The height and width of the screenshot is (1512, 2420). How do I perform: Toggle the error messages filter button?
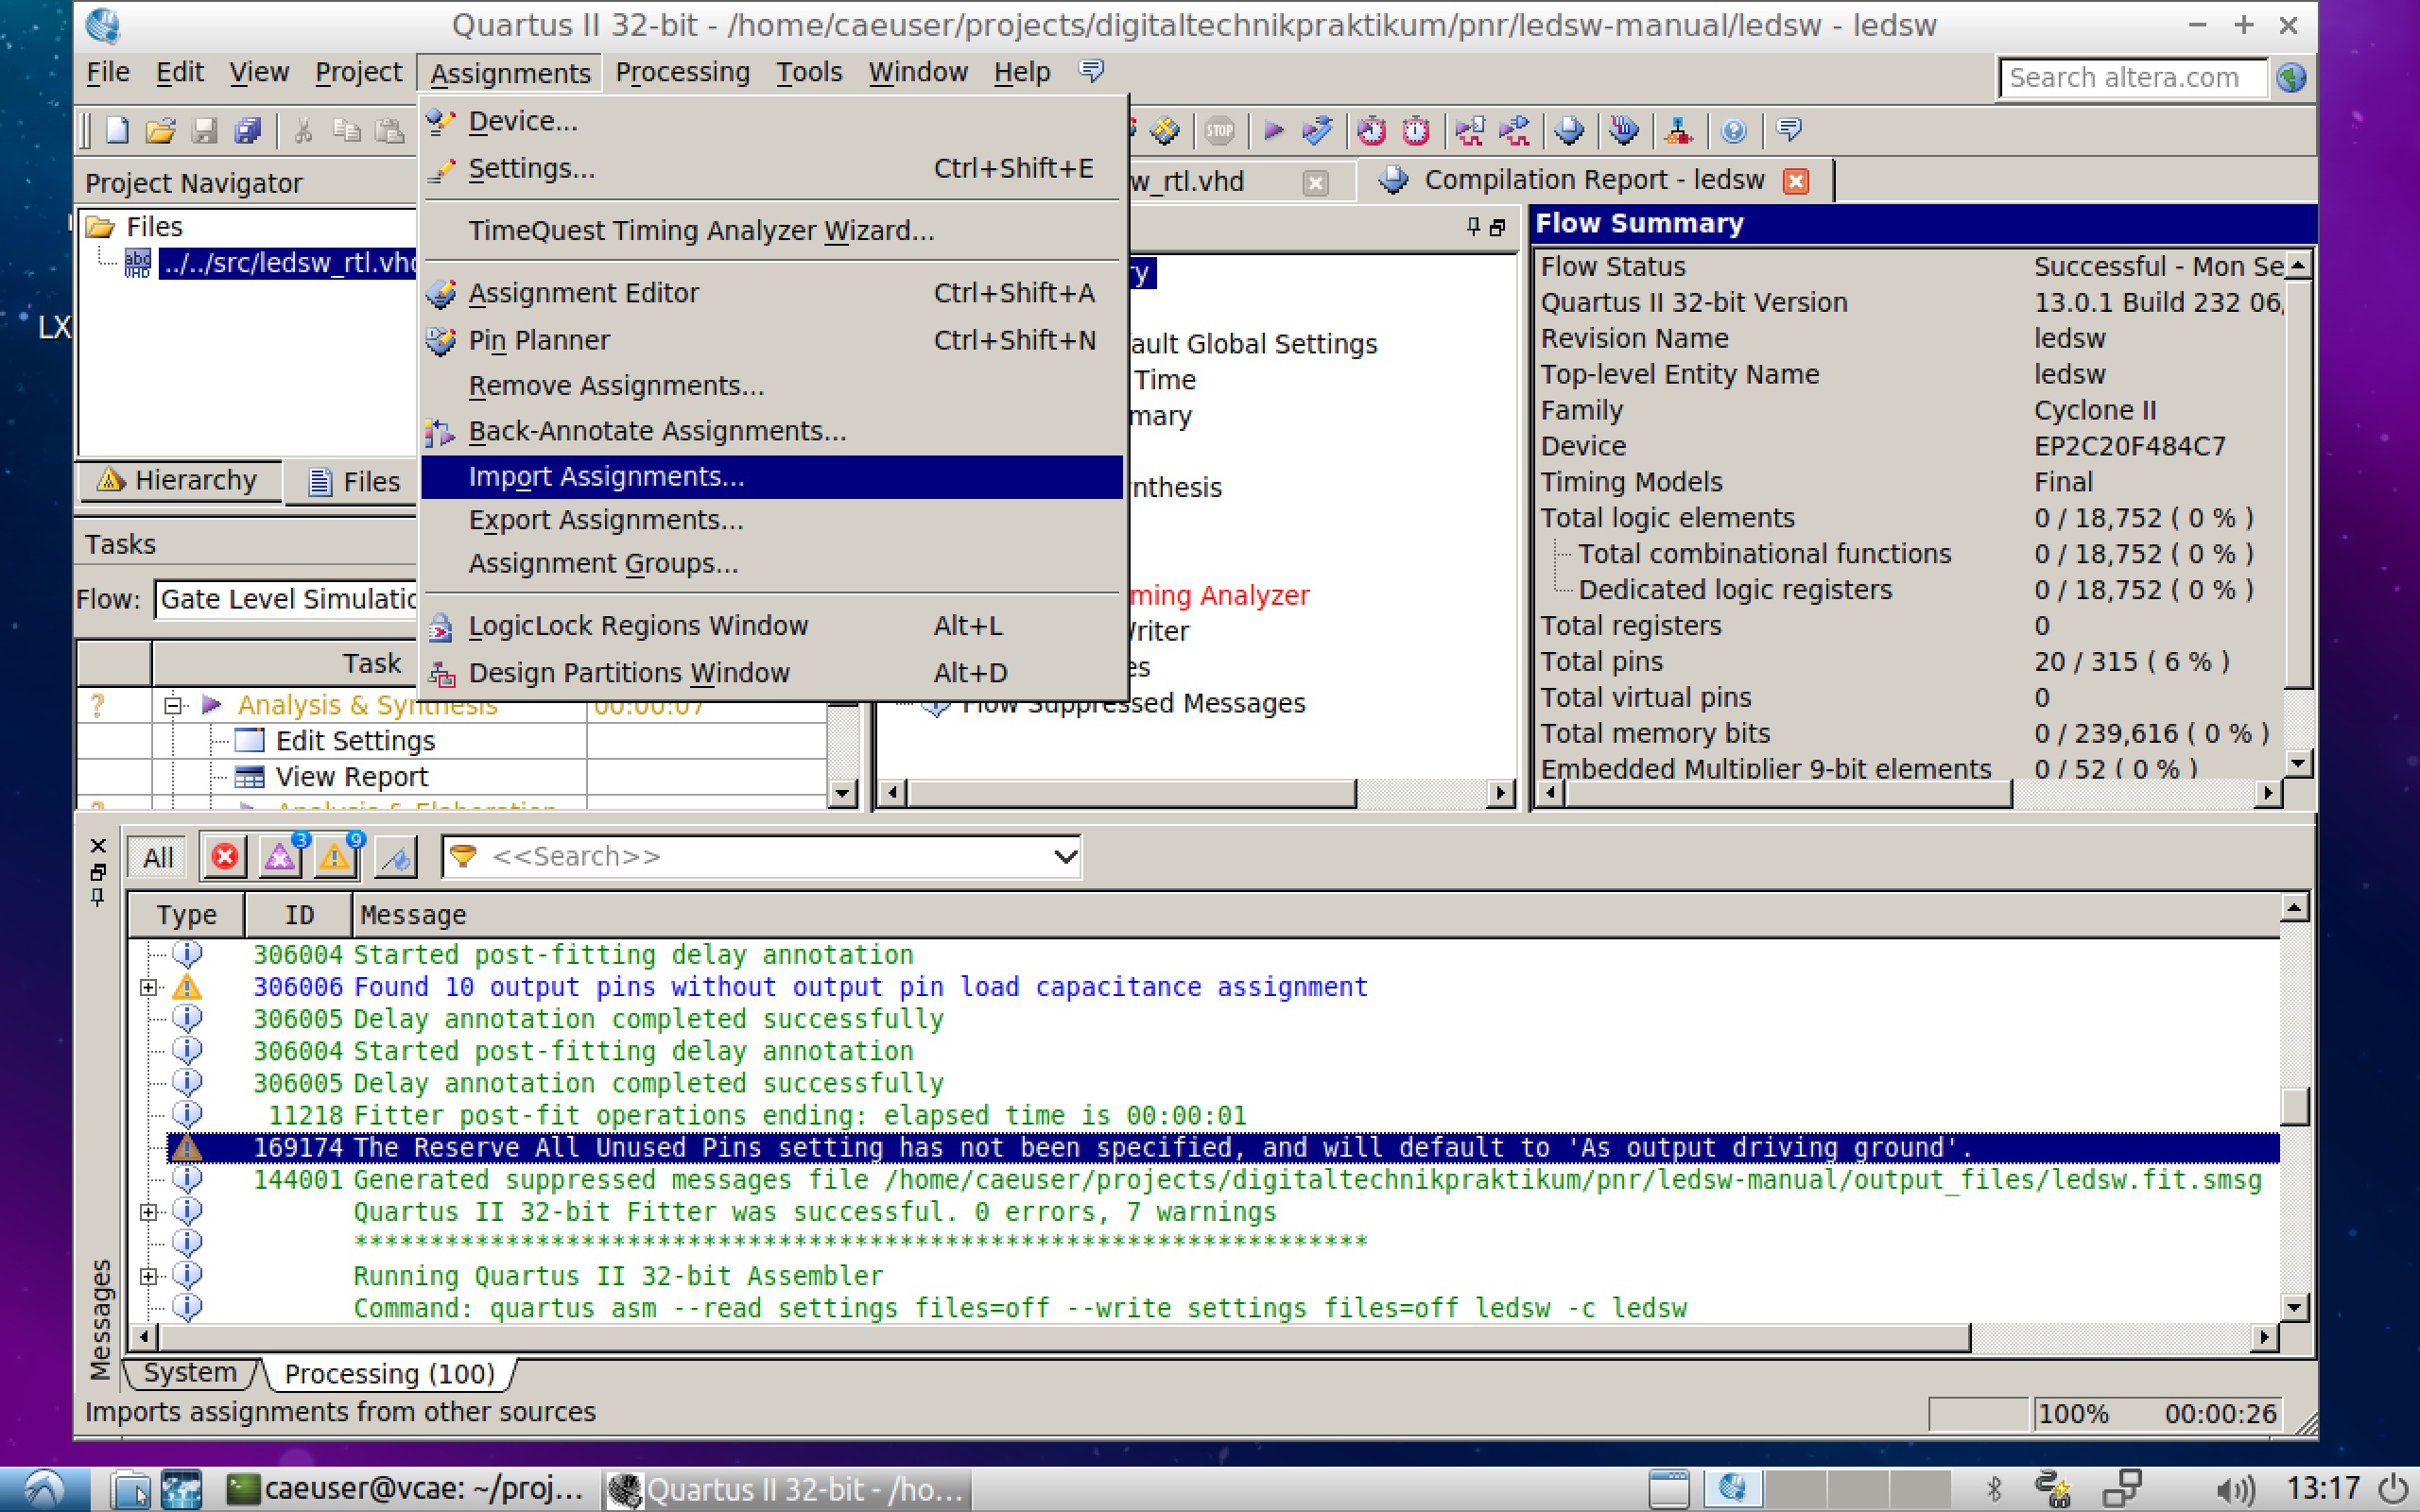[x=225, y=857]
